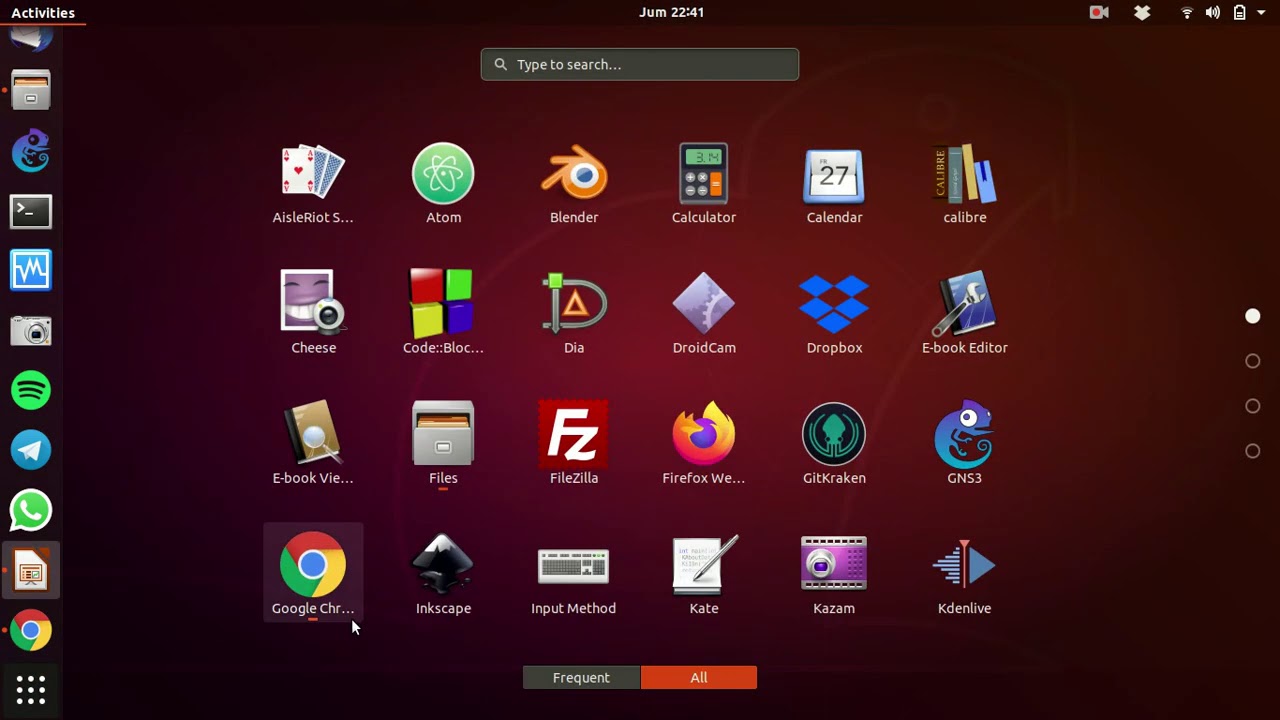Open the camera screenshot icon in the dock
1280x720 pixels.
click(x=31, y=330)
